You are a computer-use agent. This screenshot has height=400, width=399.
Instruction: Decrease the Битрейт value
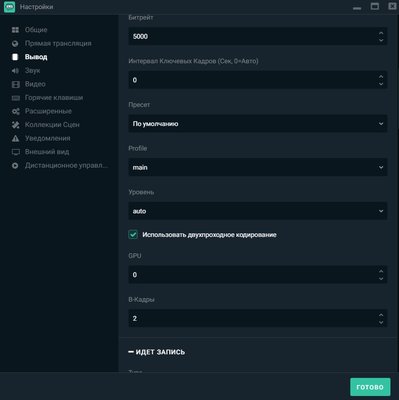(x=381, y=40)
